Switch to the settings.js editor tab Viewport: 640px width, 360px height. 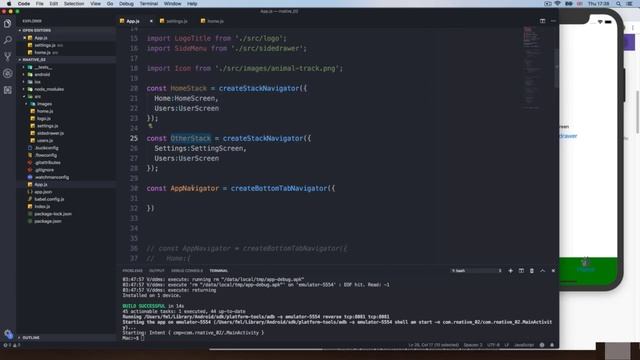click(173, 21)
